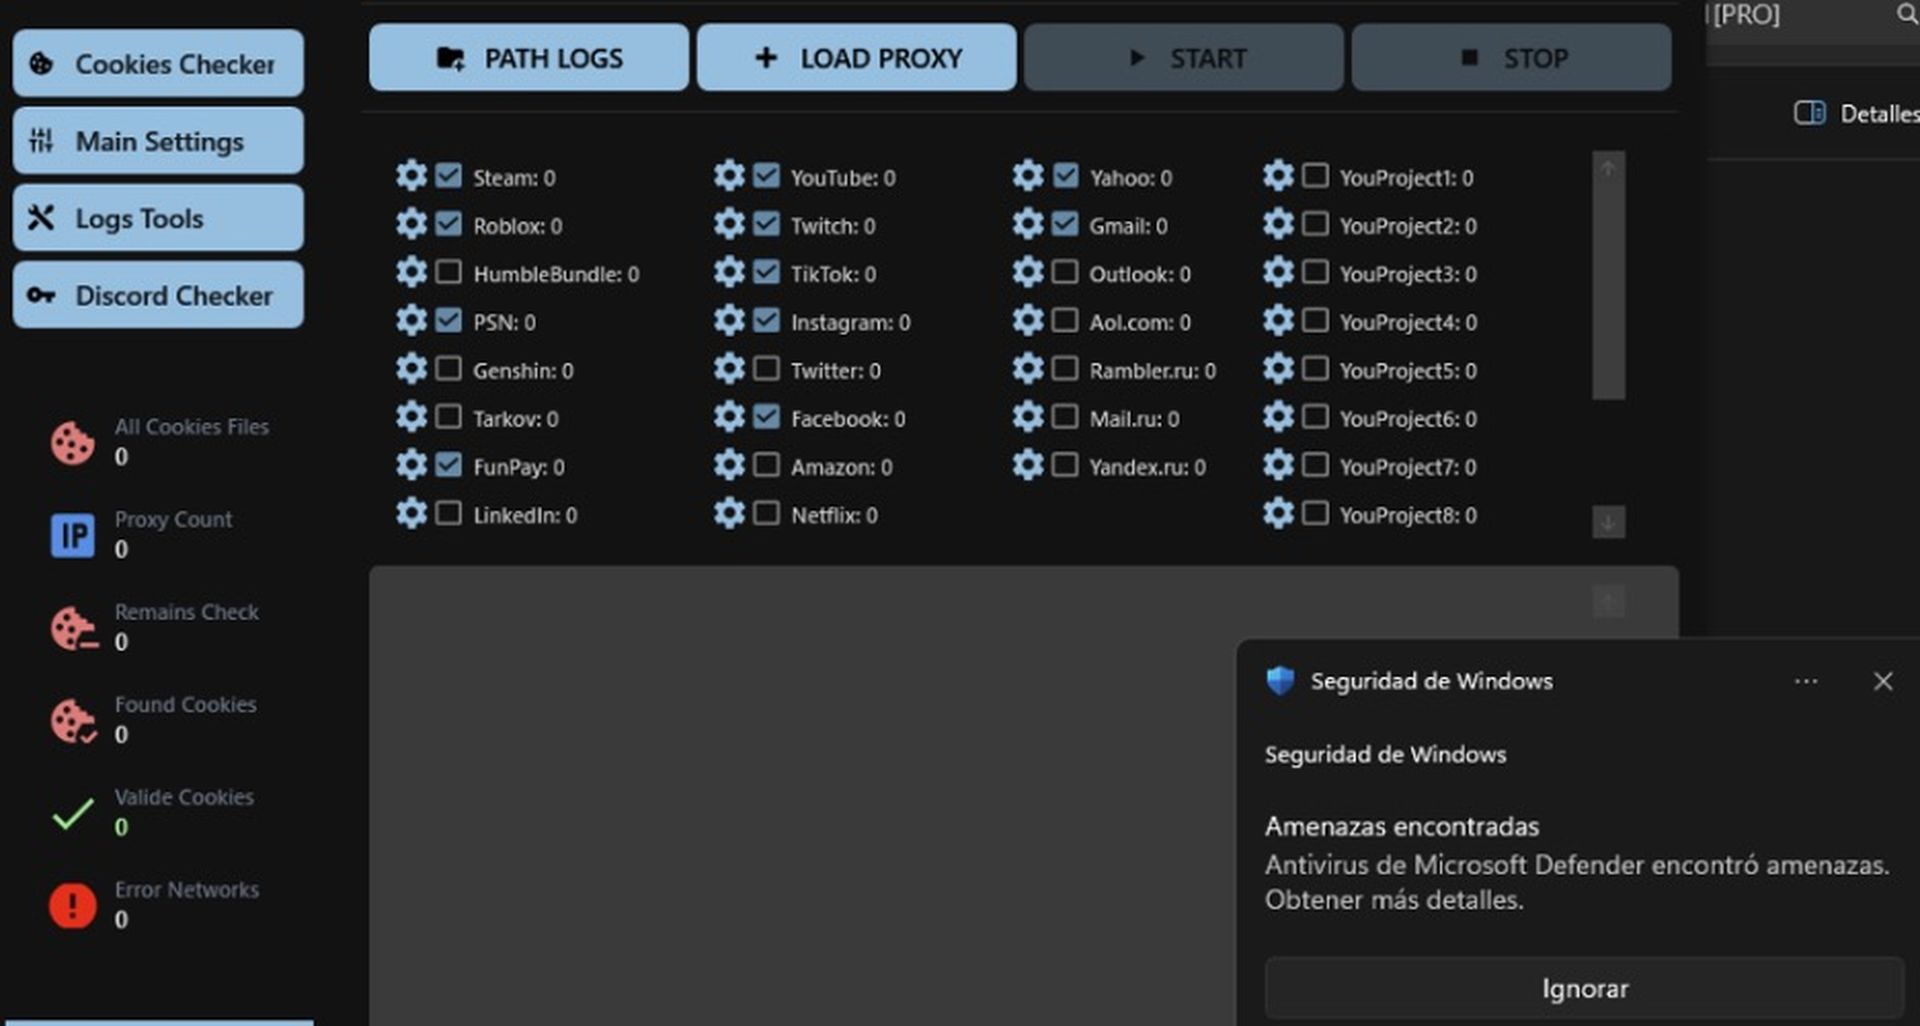Click the "Amenazas encontradas" notification text
This screenshot has width=1920, height=1026.
pyautogui.click(x=1402, y=827)
